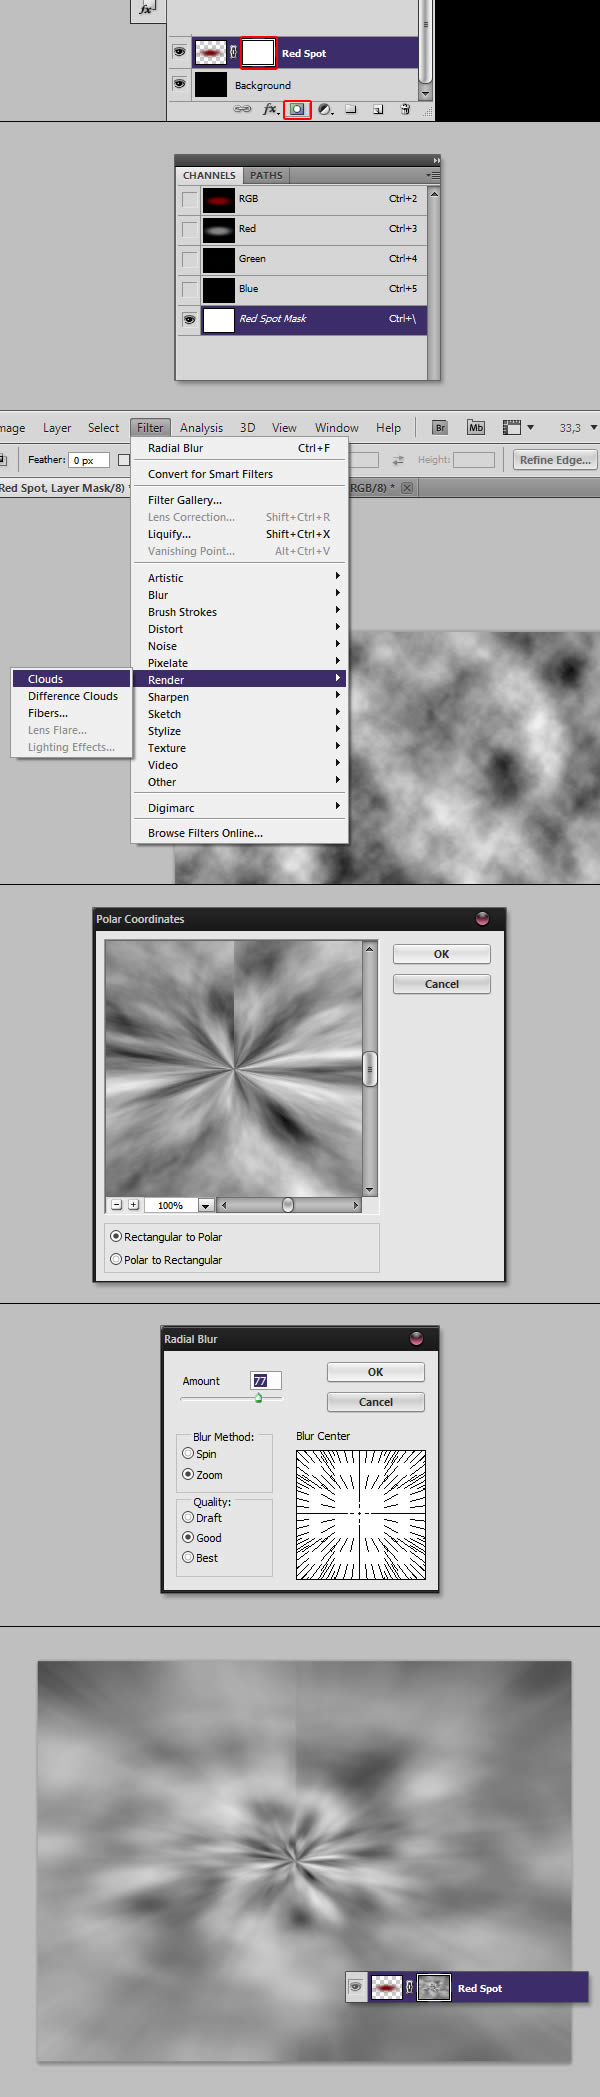Screen dimensions: 600x2097
Task: Select Draft quality
Action: (202, 1518)
